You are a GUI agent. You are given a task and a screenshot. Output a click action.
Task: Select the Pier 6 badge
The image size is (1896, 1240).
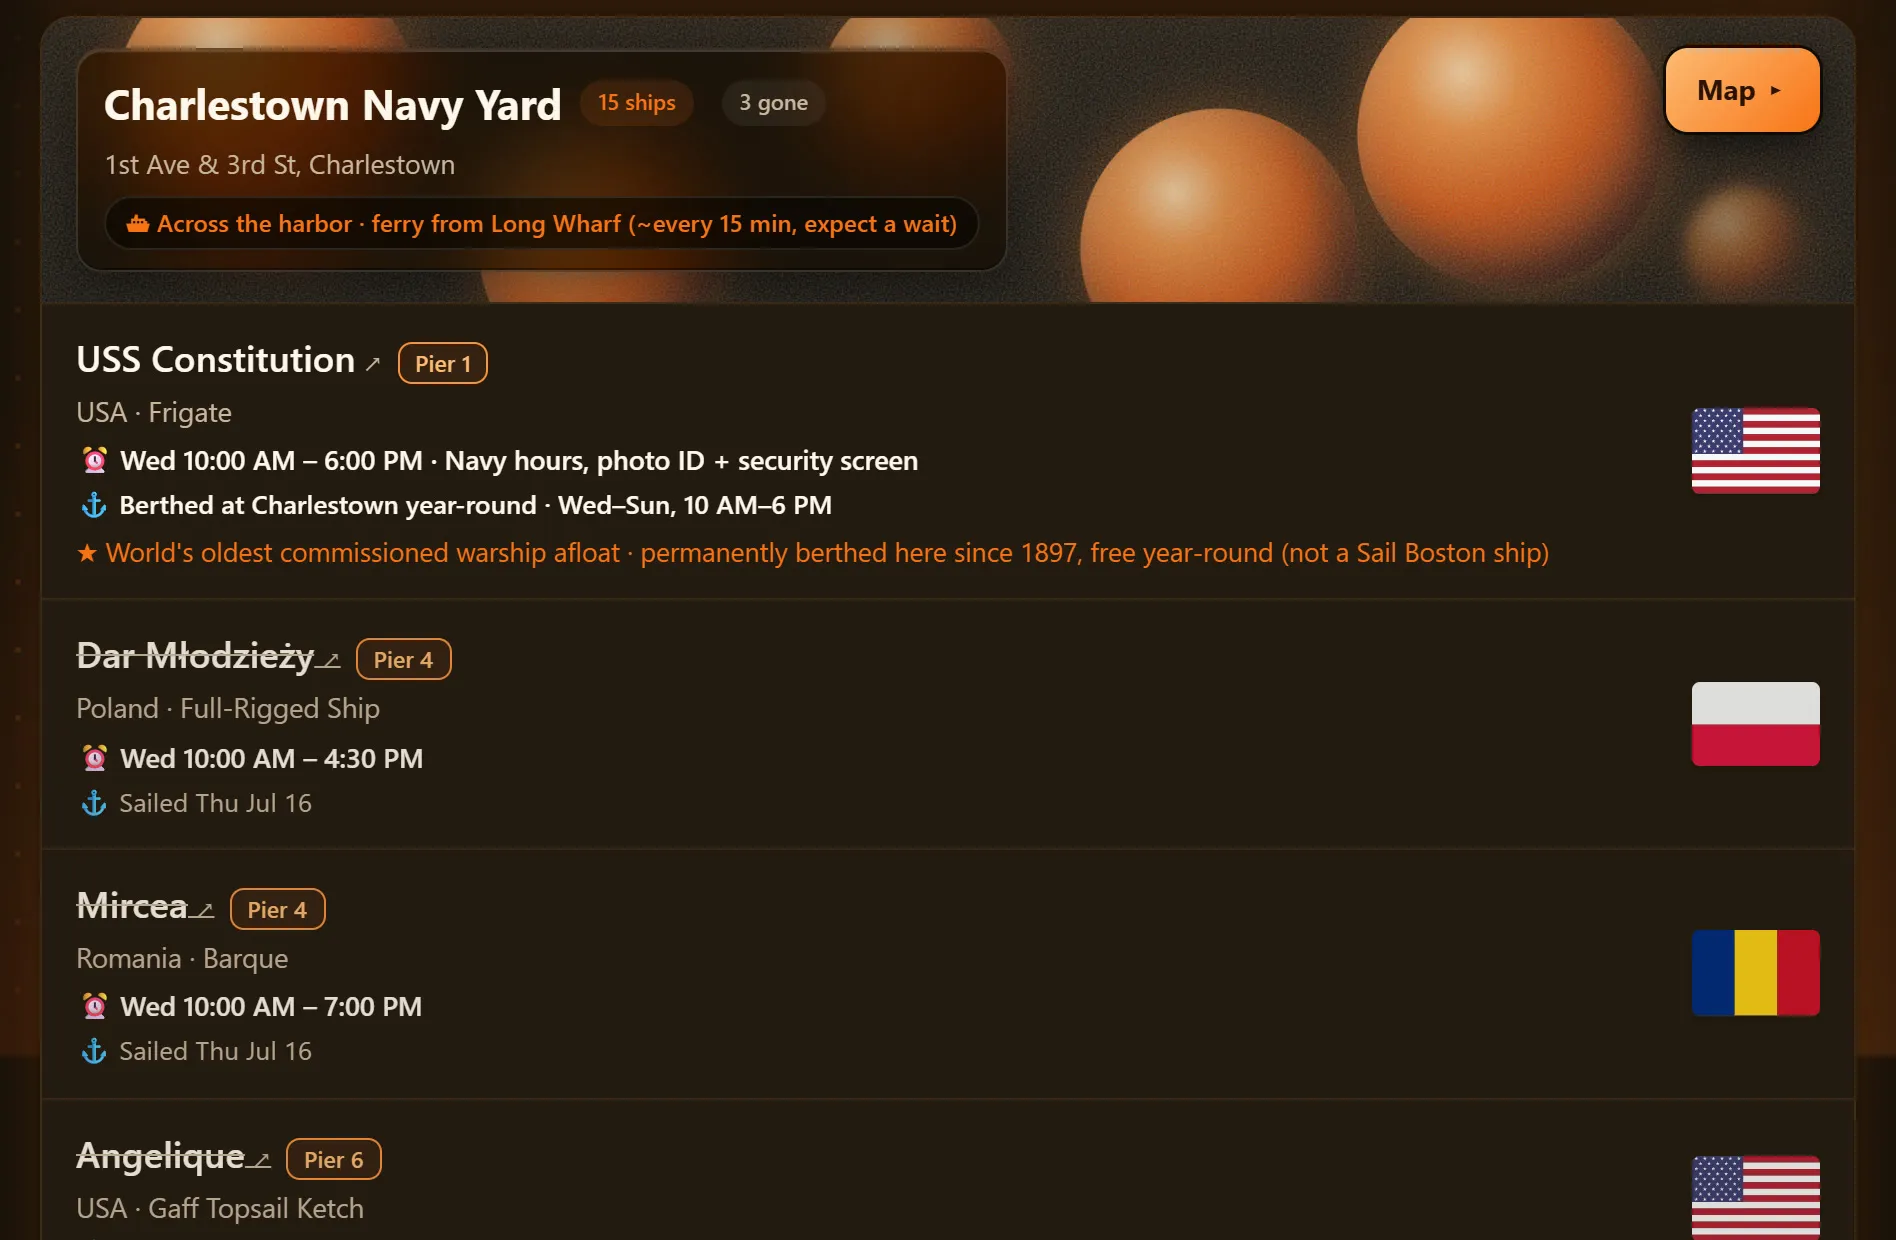pos(333,1159)
